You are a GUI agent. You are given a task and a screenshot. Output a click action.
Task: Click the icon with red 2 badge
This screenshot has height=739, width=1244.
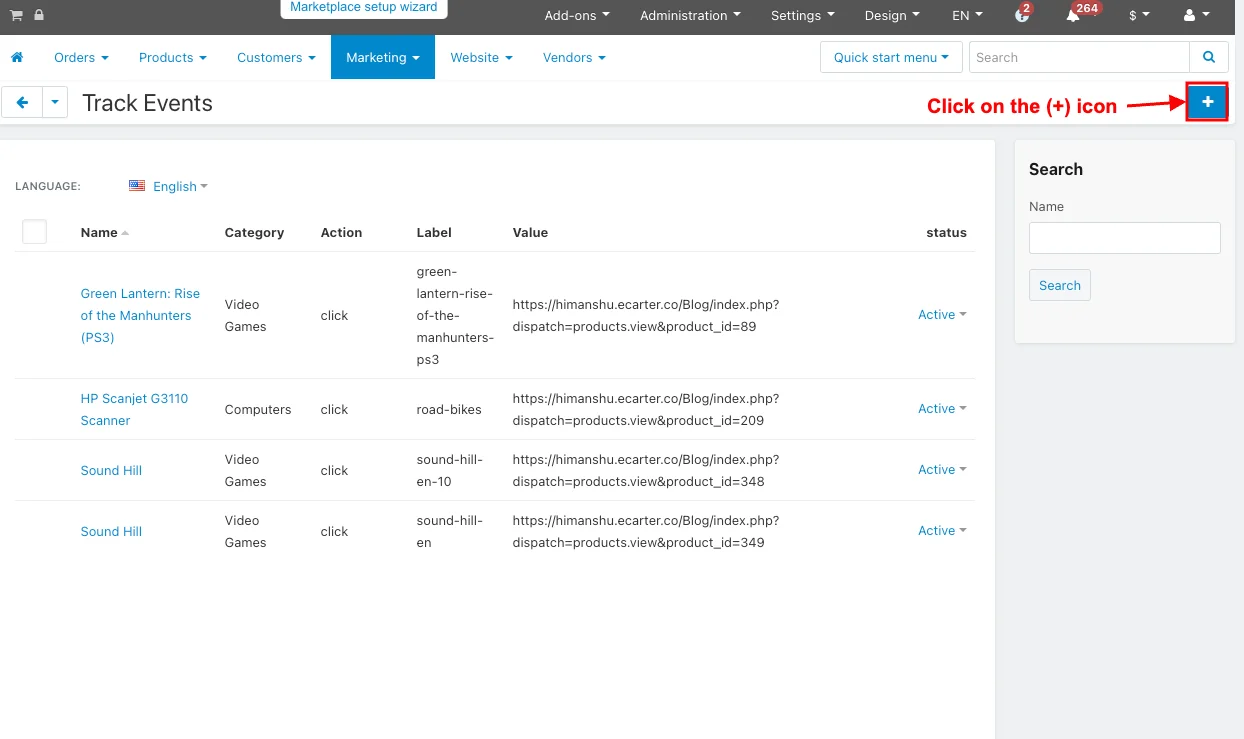coord(1021,16)
